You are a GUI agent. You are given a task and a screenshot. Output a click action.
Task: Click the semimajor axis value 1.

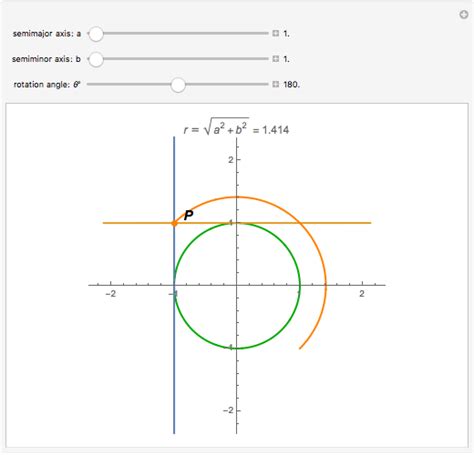[x=286, y=34]
